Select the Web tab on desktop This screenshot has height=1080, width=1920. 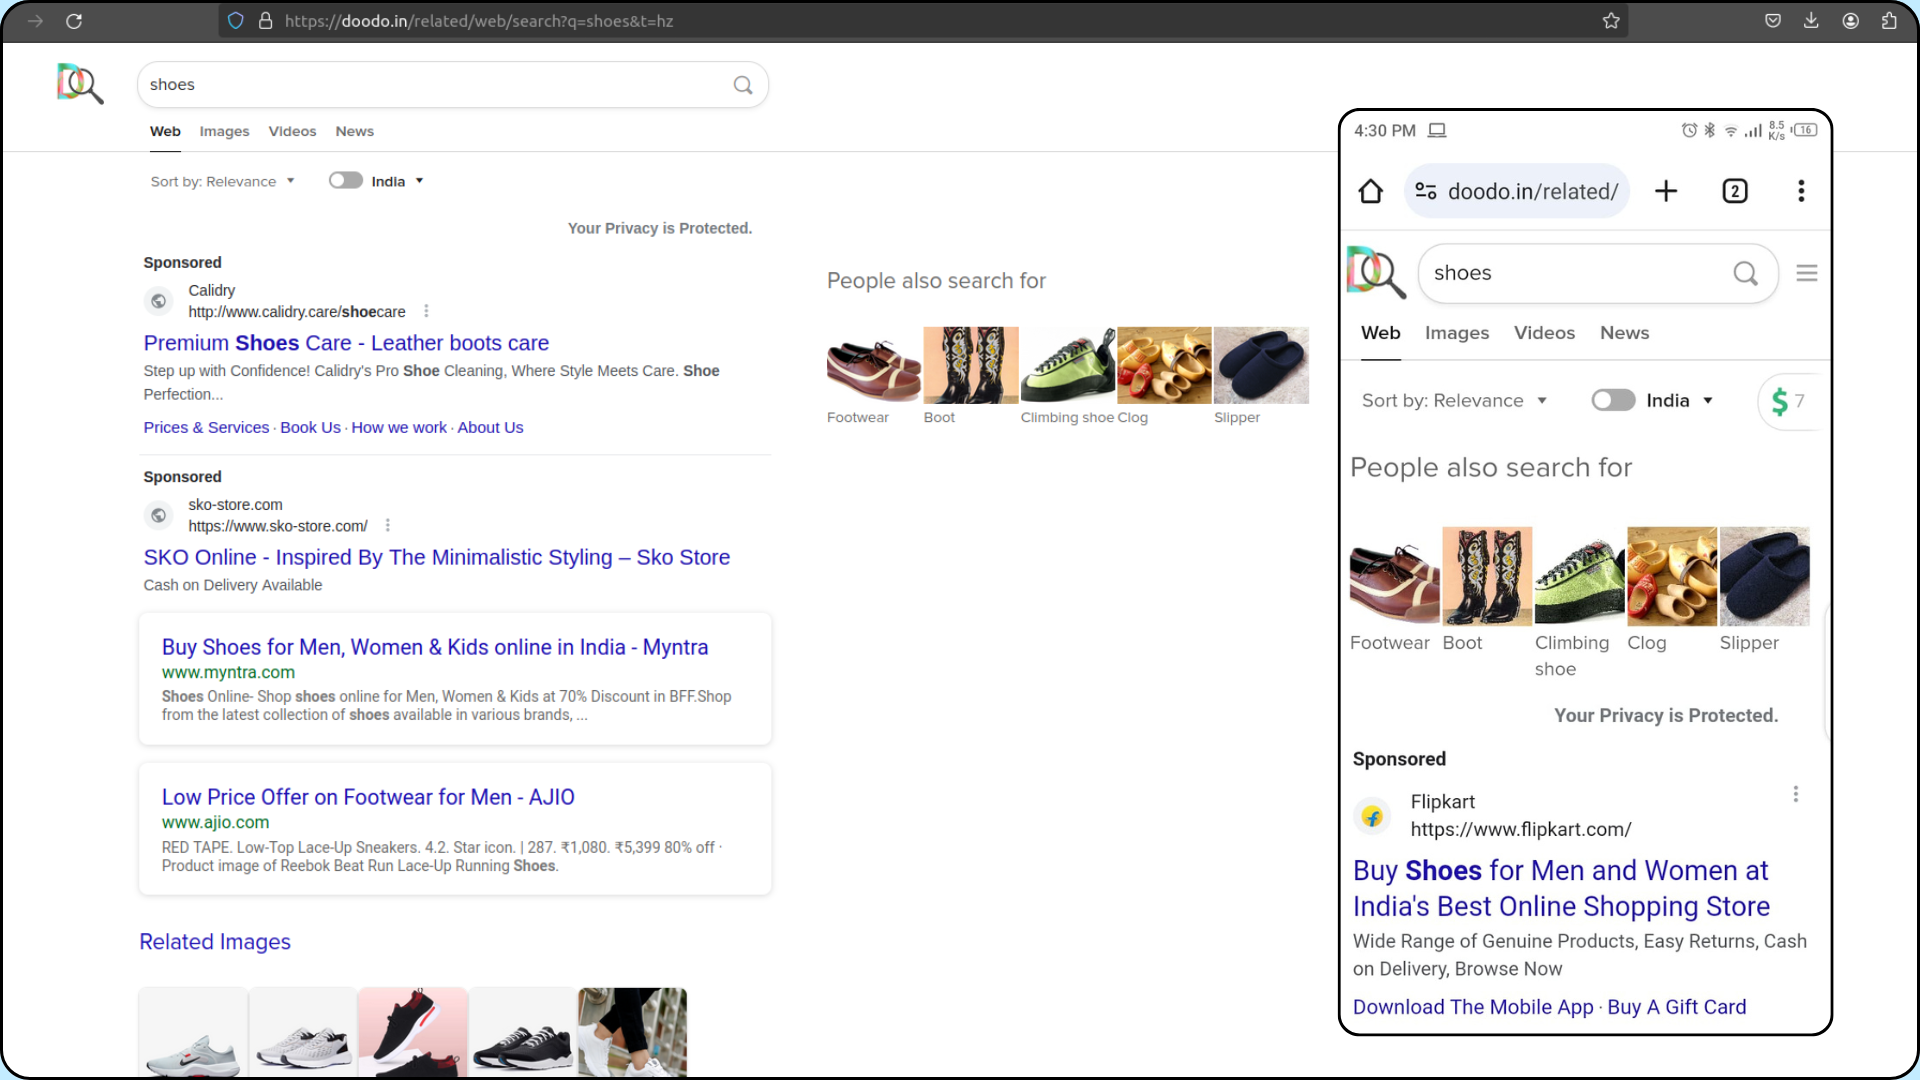(x=165, y=131)
